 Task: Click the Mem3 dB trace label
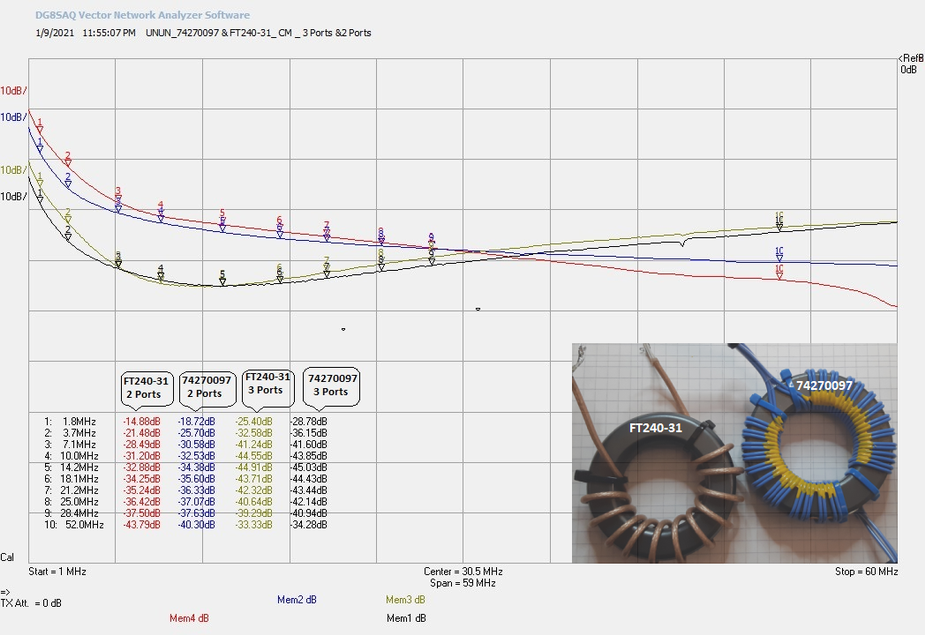click(x=405, y=599)
